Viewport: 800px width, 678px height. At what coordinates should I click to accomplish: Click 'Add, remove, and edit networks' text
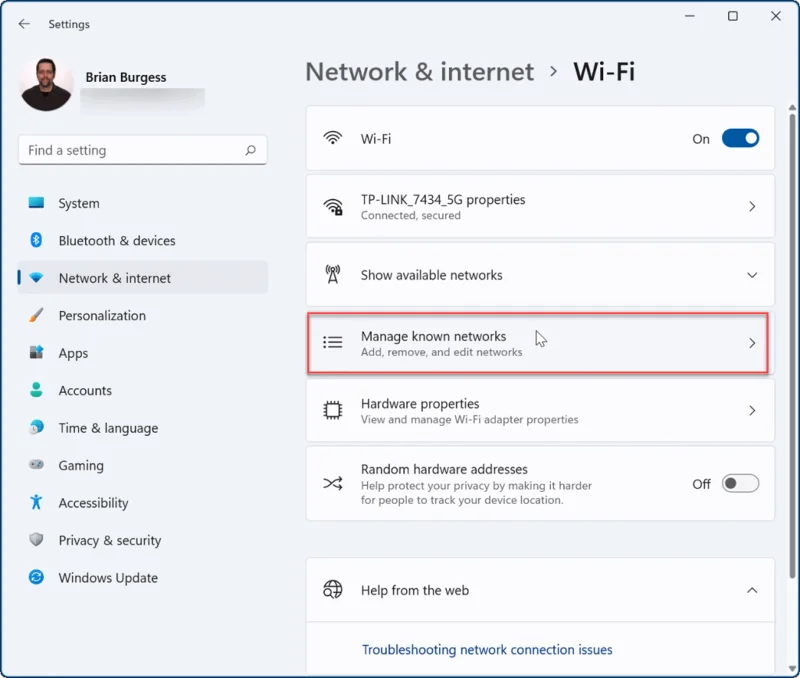click(441, 352)
